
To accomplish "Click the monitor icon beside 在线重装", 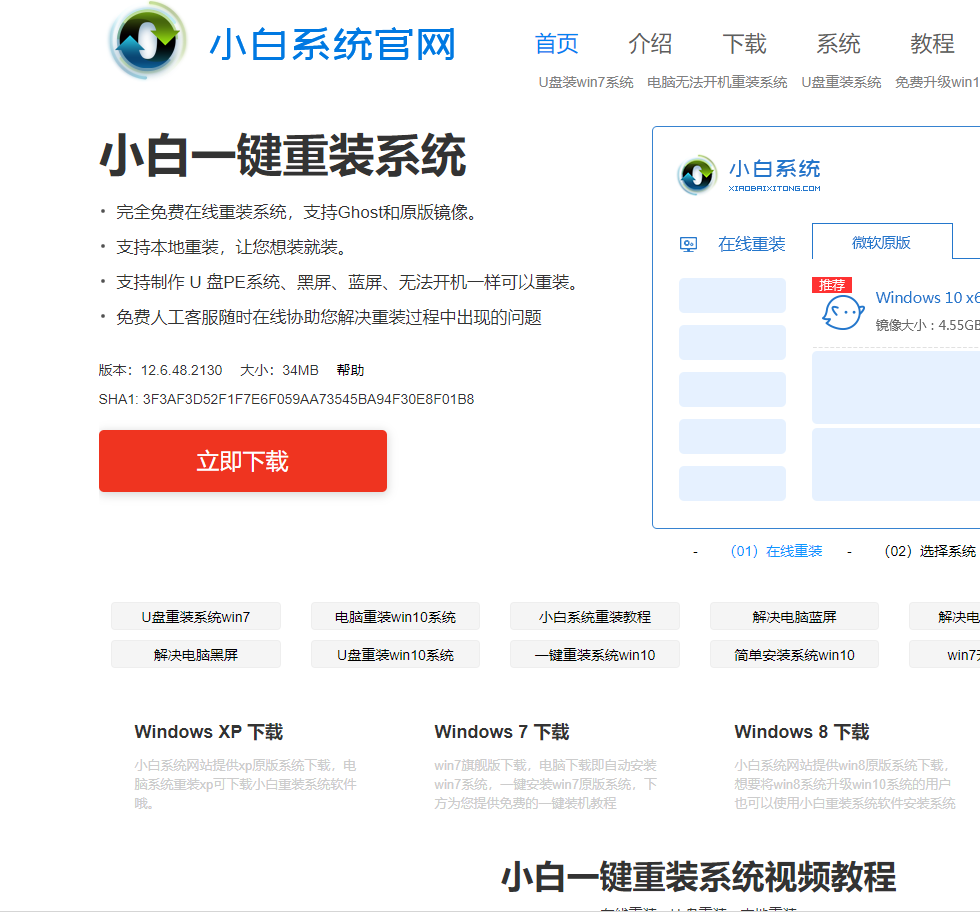I will click(688, 244).
